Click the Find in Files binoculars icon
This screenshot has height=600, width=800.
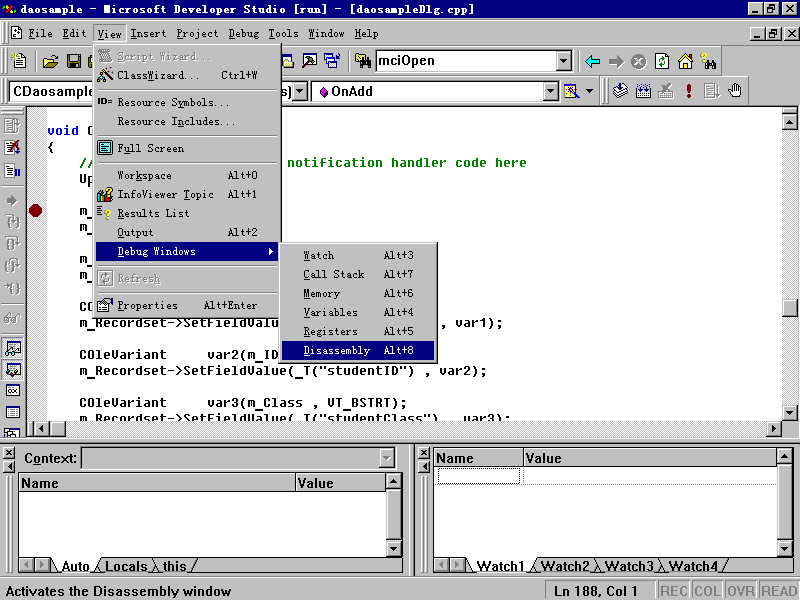click(362, 61)
